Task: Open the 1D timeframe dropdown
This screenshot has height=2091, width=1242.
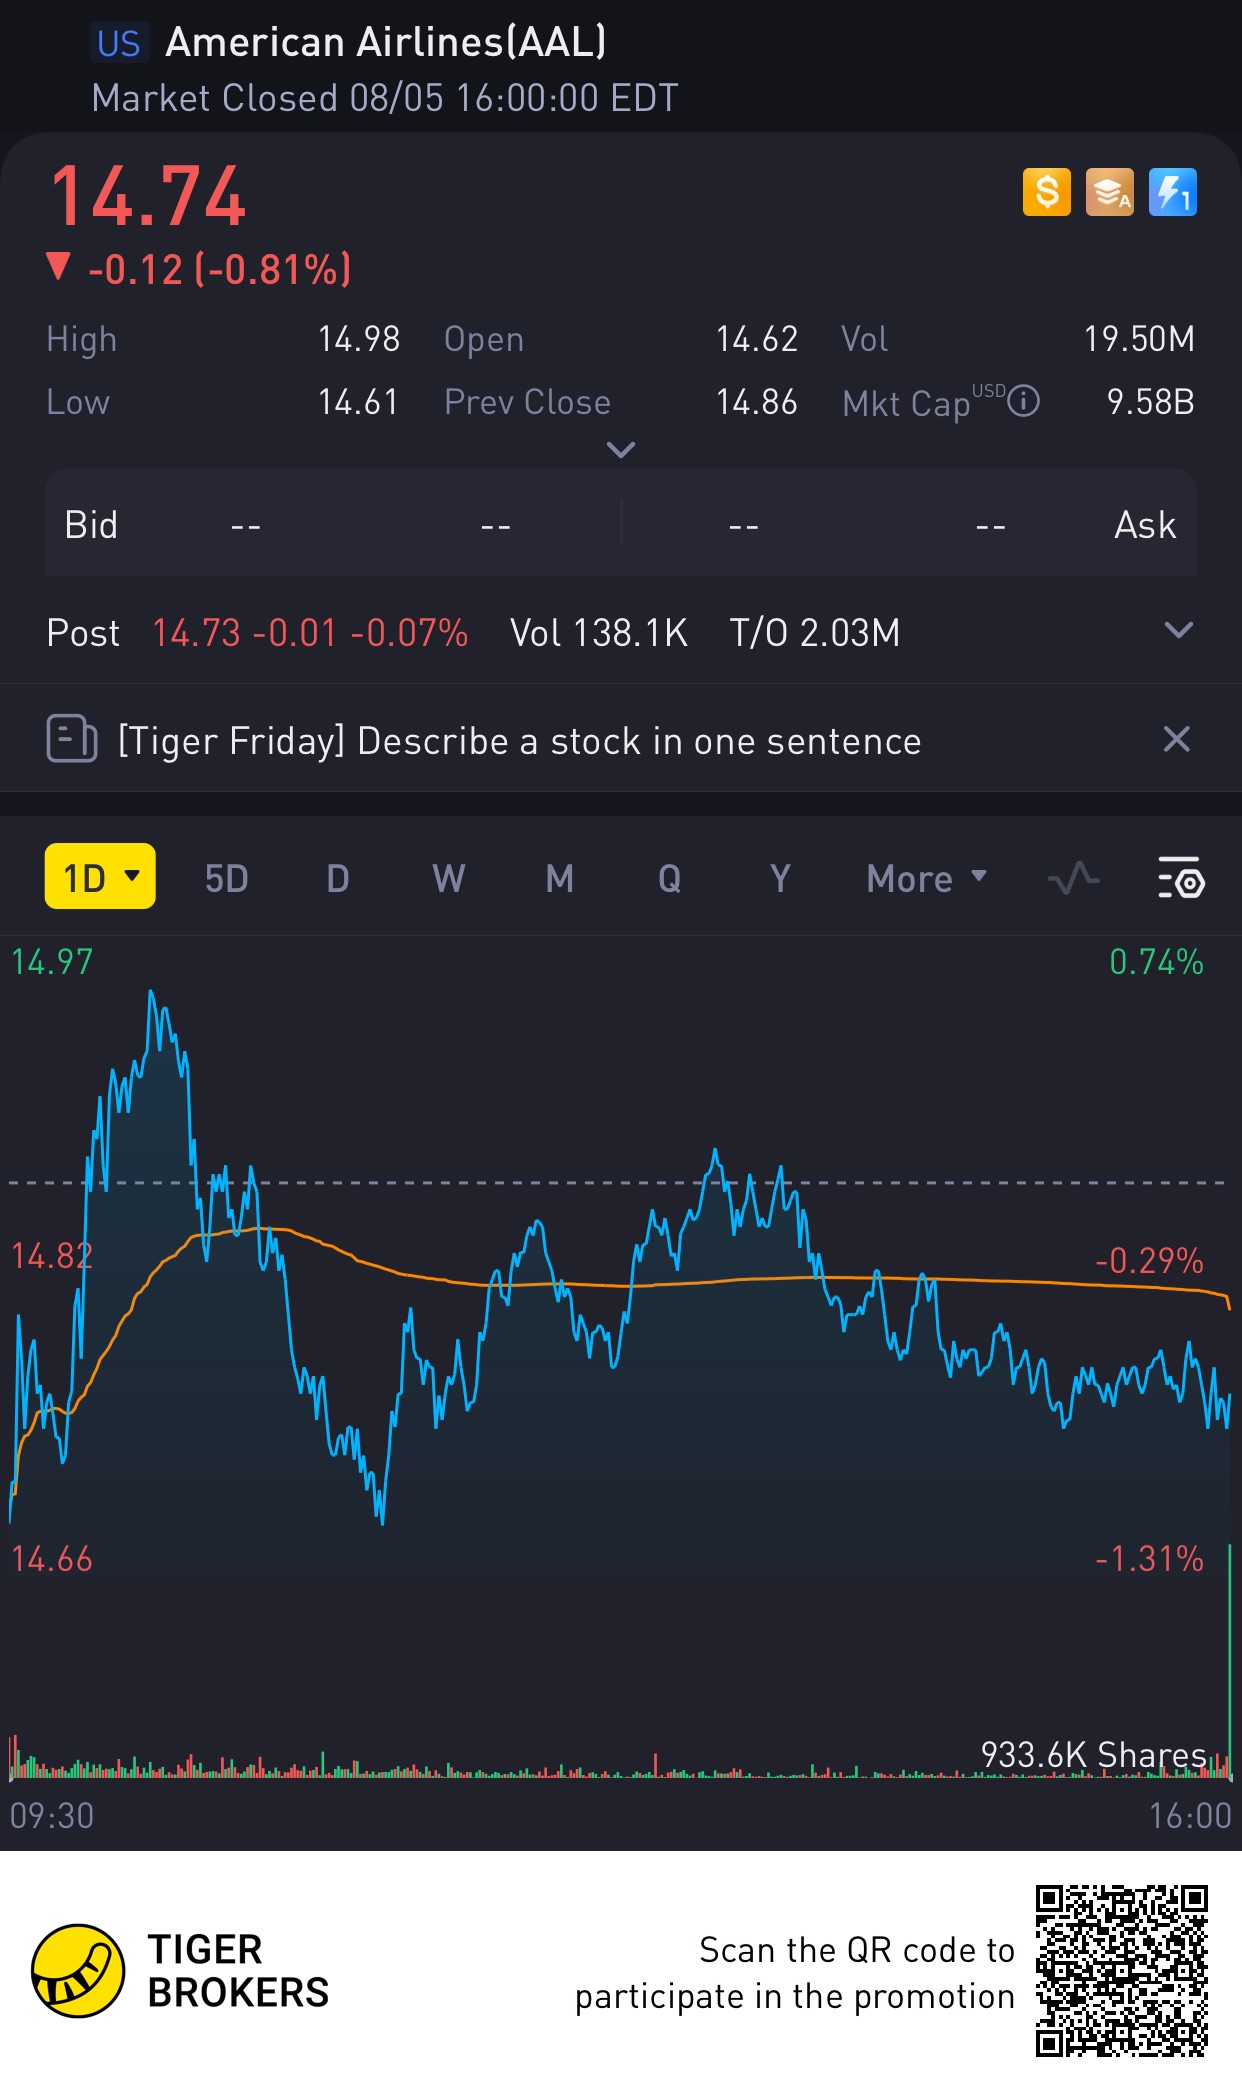Action: tap(100, 877)
